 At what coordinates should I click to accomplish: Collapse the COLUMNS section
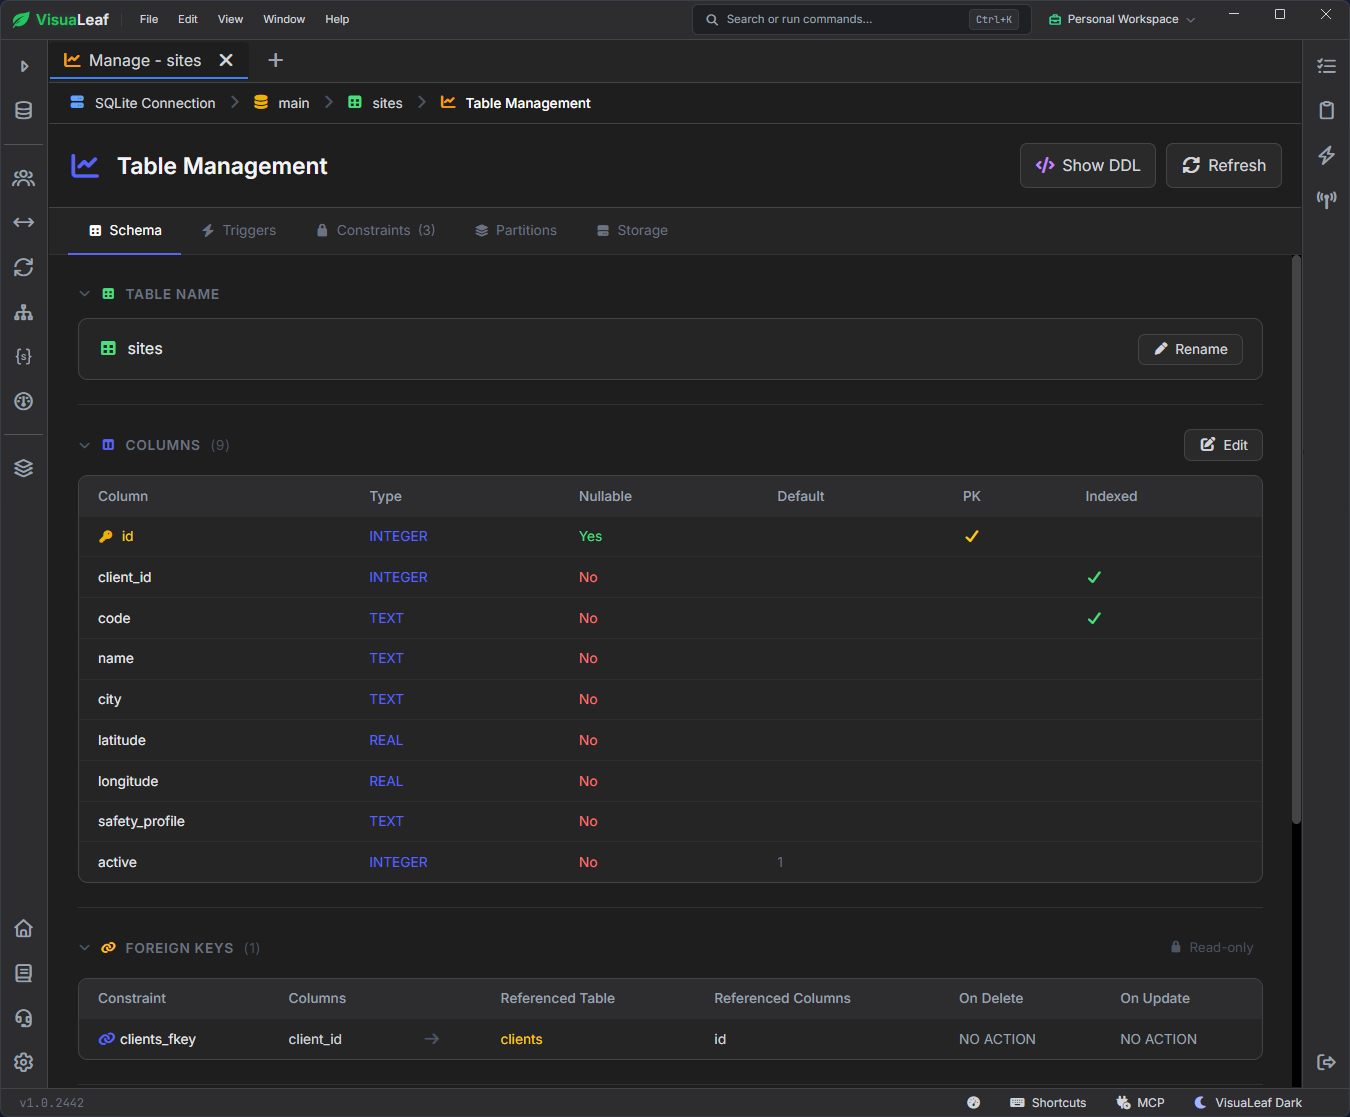tap(85, 445)
